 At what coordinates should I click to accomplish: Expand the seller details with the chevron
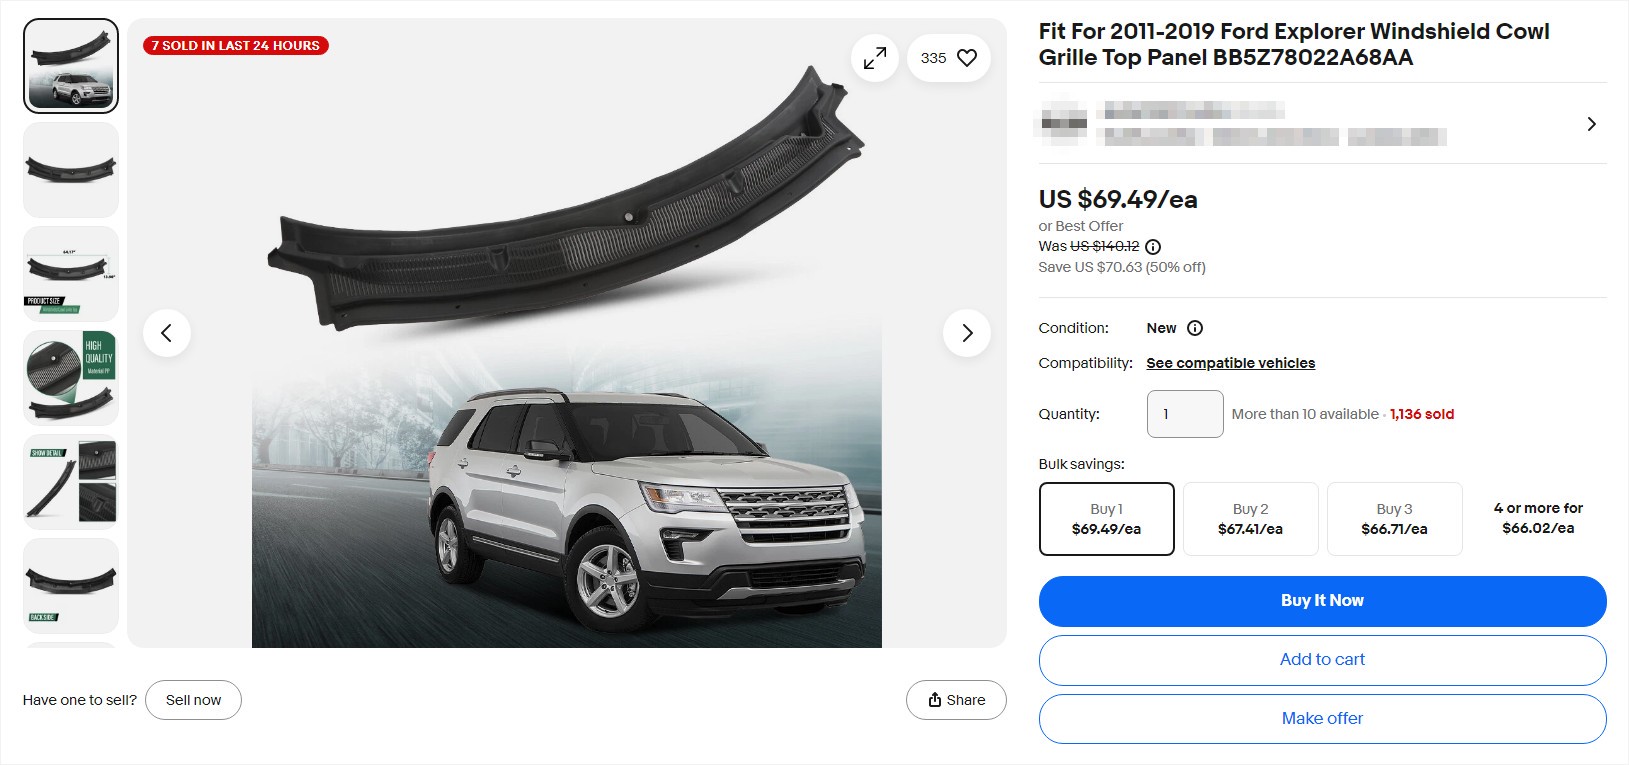pos(1591,123)
